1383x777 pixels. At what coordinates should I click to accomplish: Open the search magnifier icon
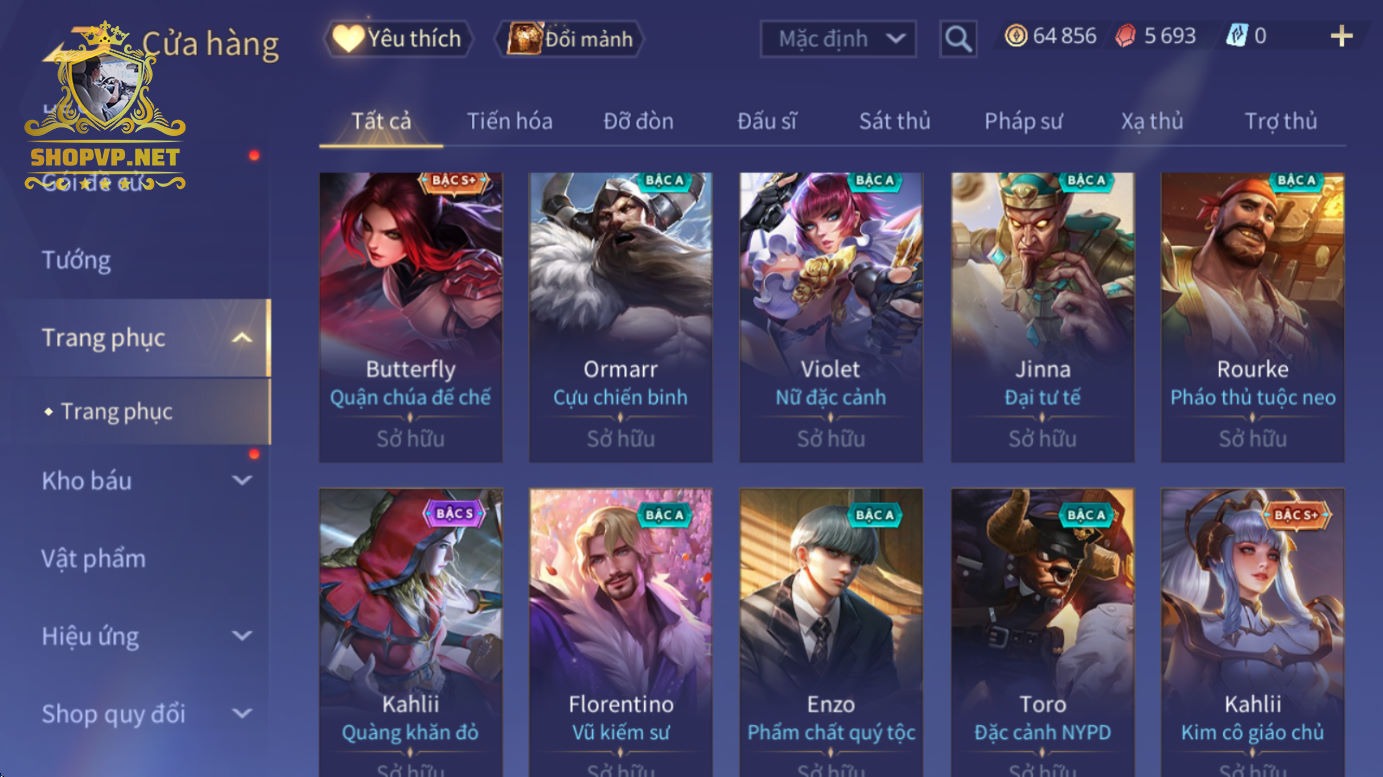pos(958,39)
